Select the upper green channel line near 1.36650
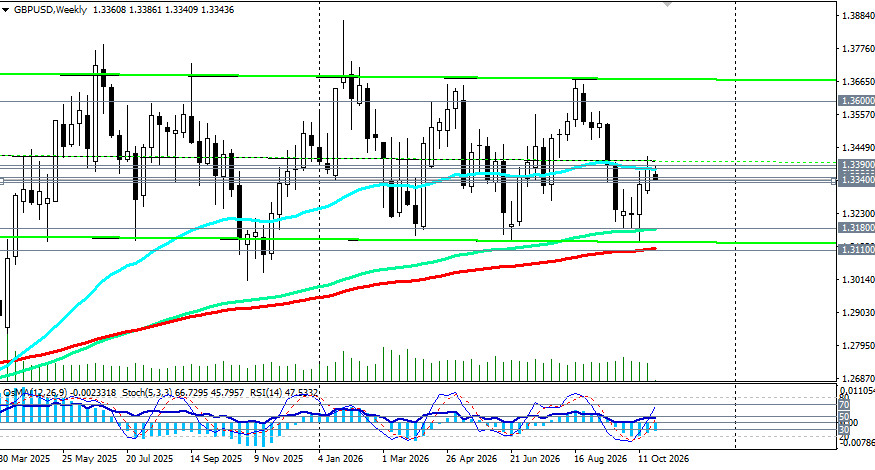Image resolution: width=875 pixels, height=470 pixels. [419, 77]
